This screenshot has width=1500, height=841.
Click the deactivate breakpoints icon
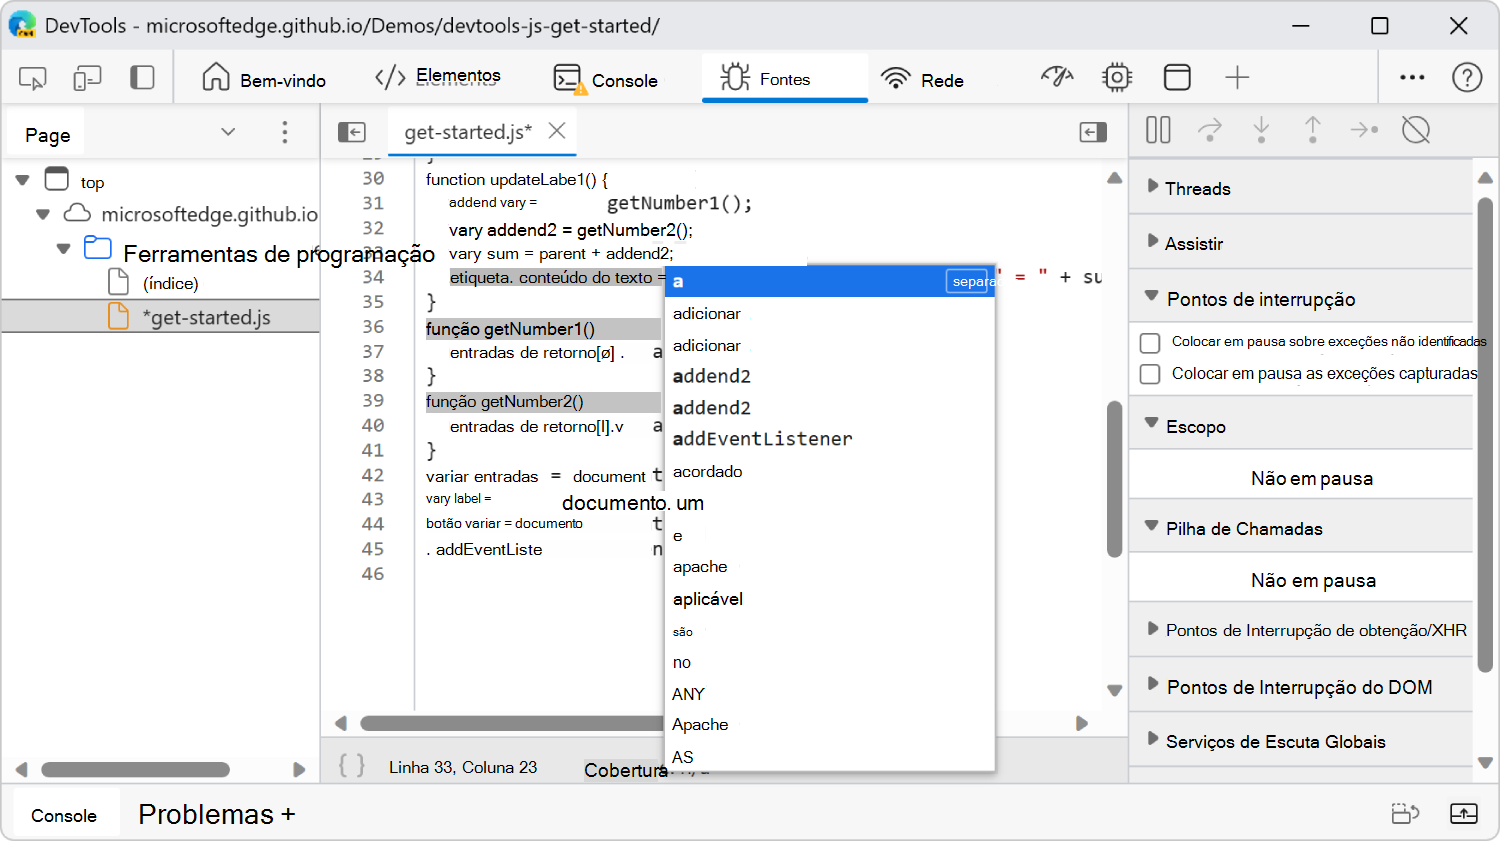(x=1416, y=130)
